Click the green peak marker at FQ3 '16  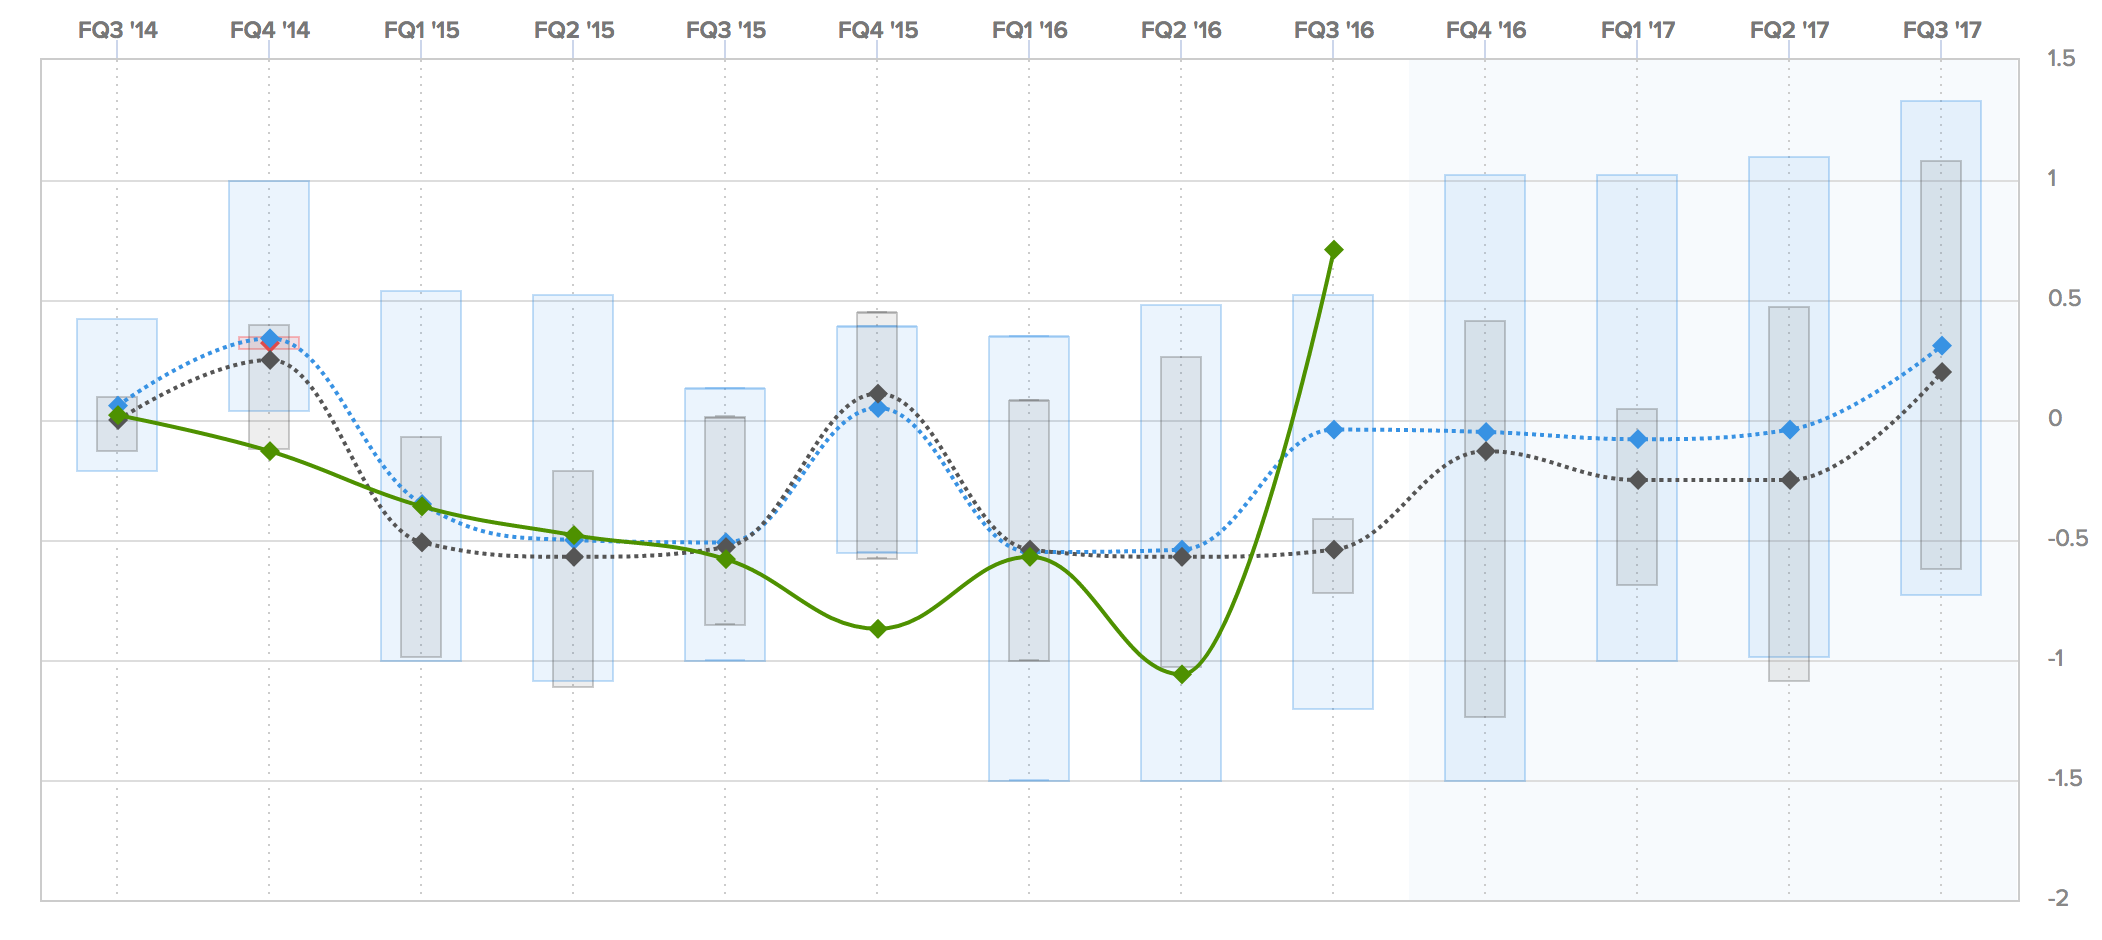pyautogui.click(x=1333, y=250)
